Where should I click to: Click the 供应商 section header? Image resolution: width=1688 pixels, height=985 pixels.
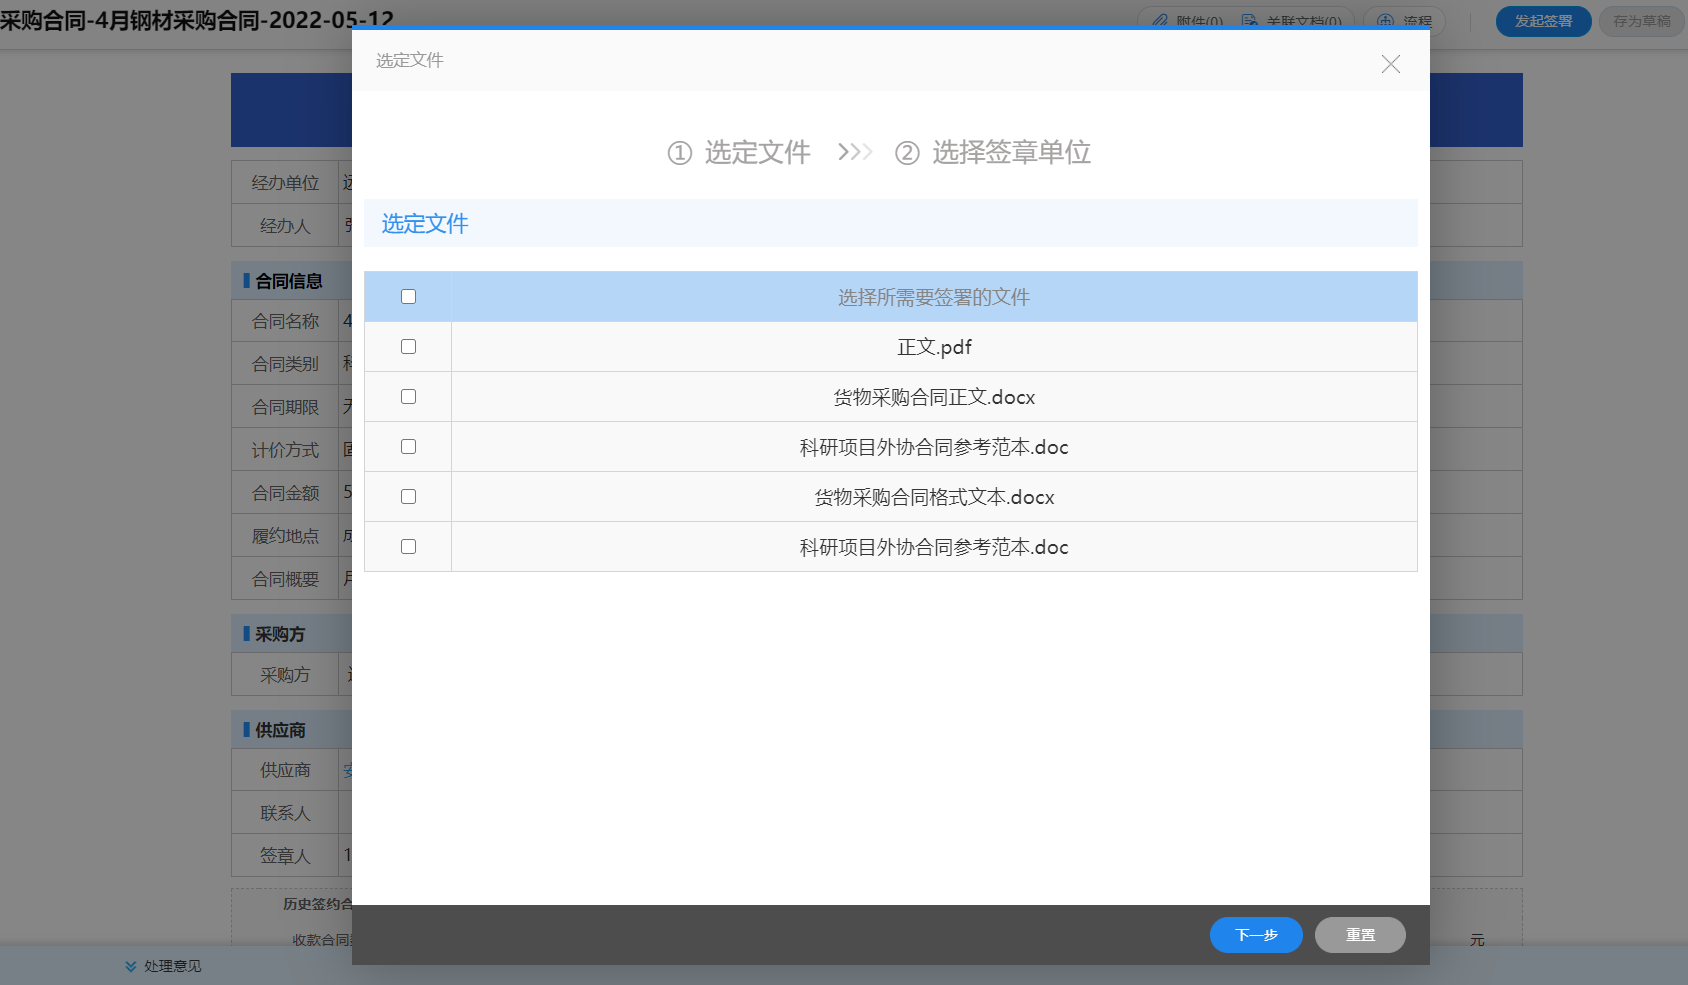coord(280,730)
